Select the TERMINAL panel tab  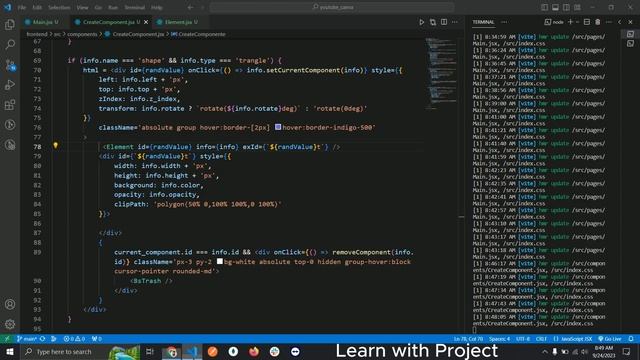(484, 22)
